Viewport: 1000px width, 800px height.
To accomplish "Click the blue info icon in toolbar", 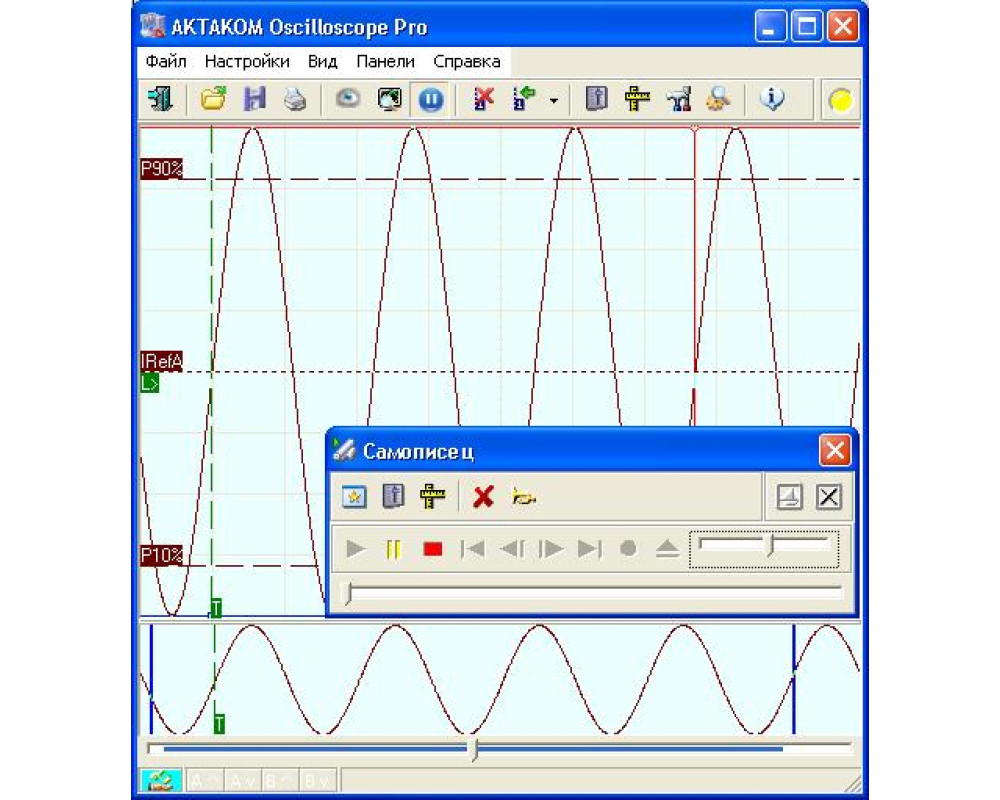I will tap(771, 99).
